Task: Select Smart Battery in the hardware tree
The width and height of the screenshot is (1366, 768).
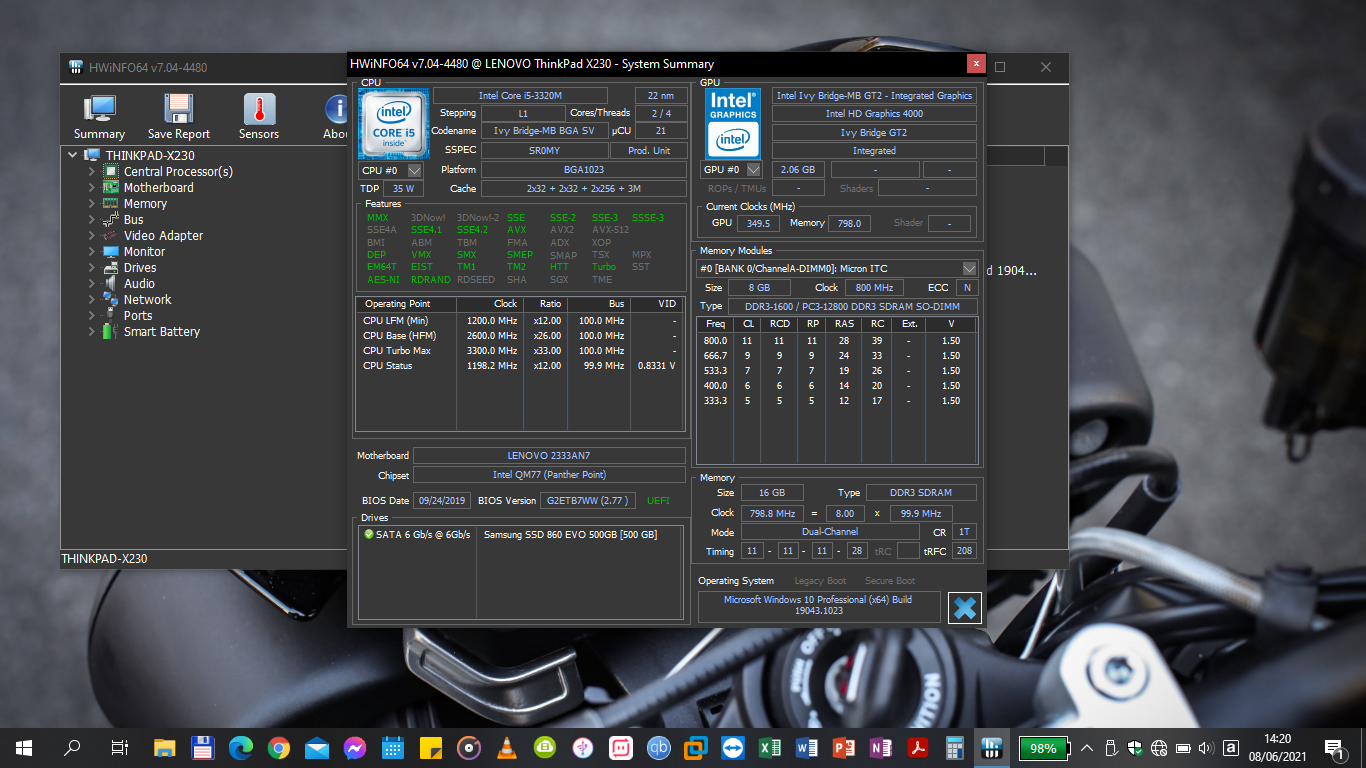Action: pyautogui.click(x=162, y=331)
